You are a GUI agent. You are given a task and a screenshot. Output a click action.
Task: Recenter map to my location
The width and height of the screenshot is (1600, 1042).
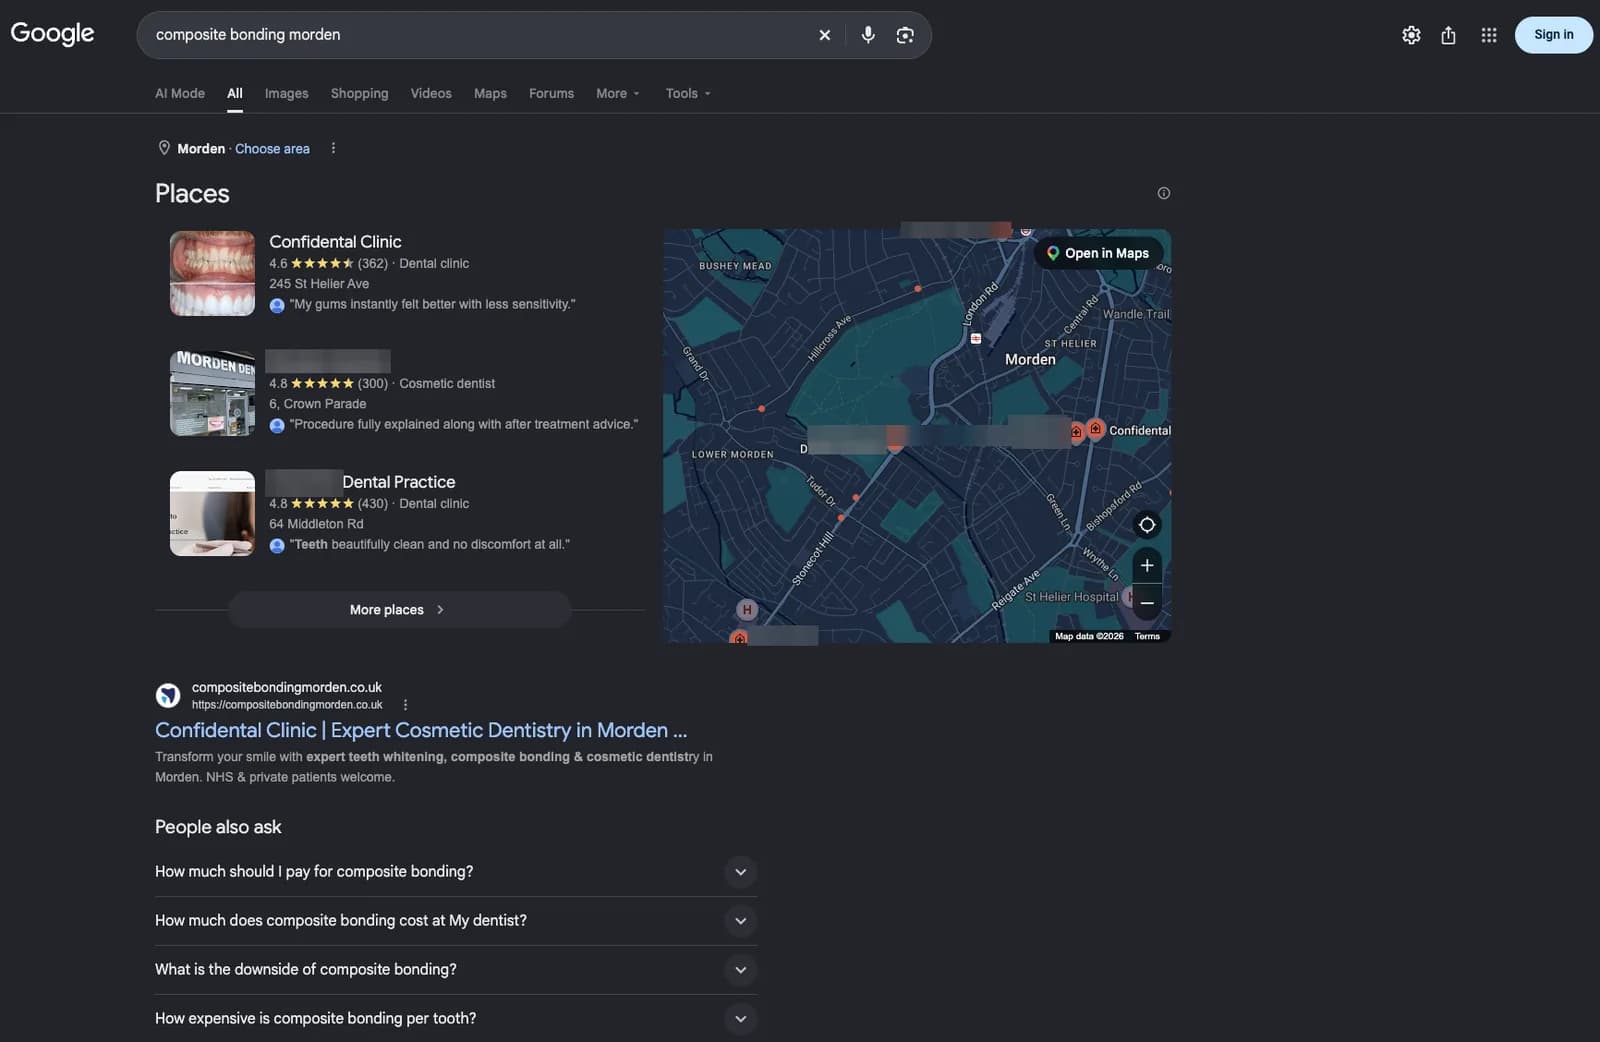(x=1147, y=525)
